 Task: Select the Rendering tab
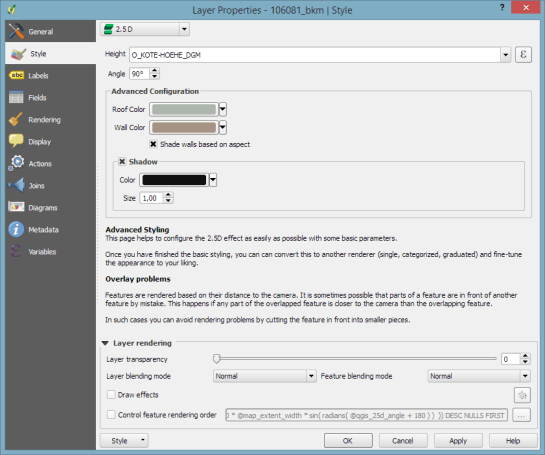[50, 119]
